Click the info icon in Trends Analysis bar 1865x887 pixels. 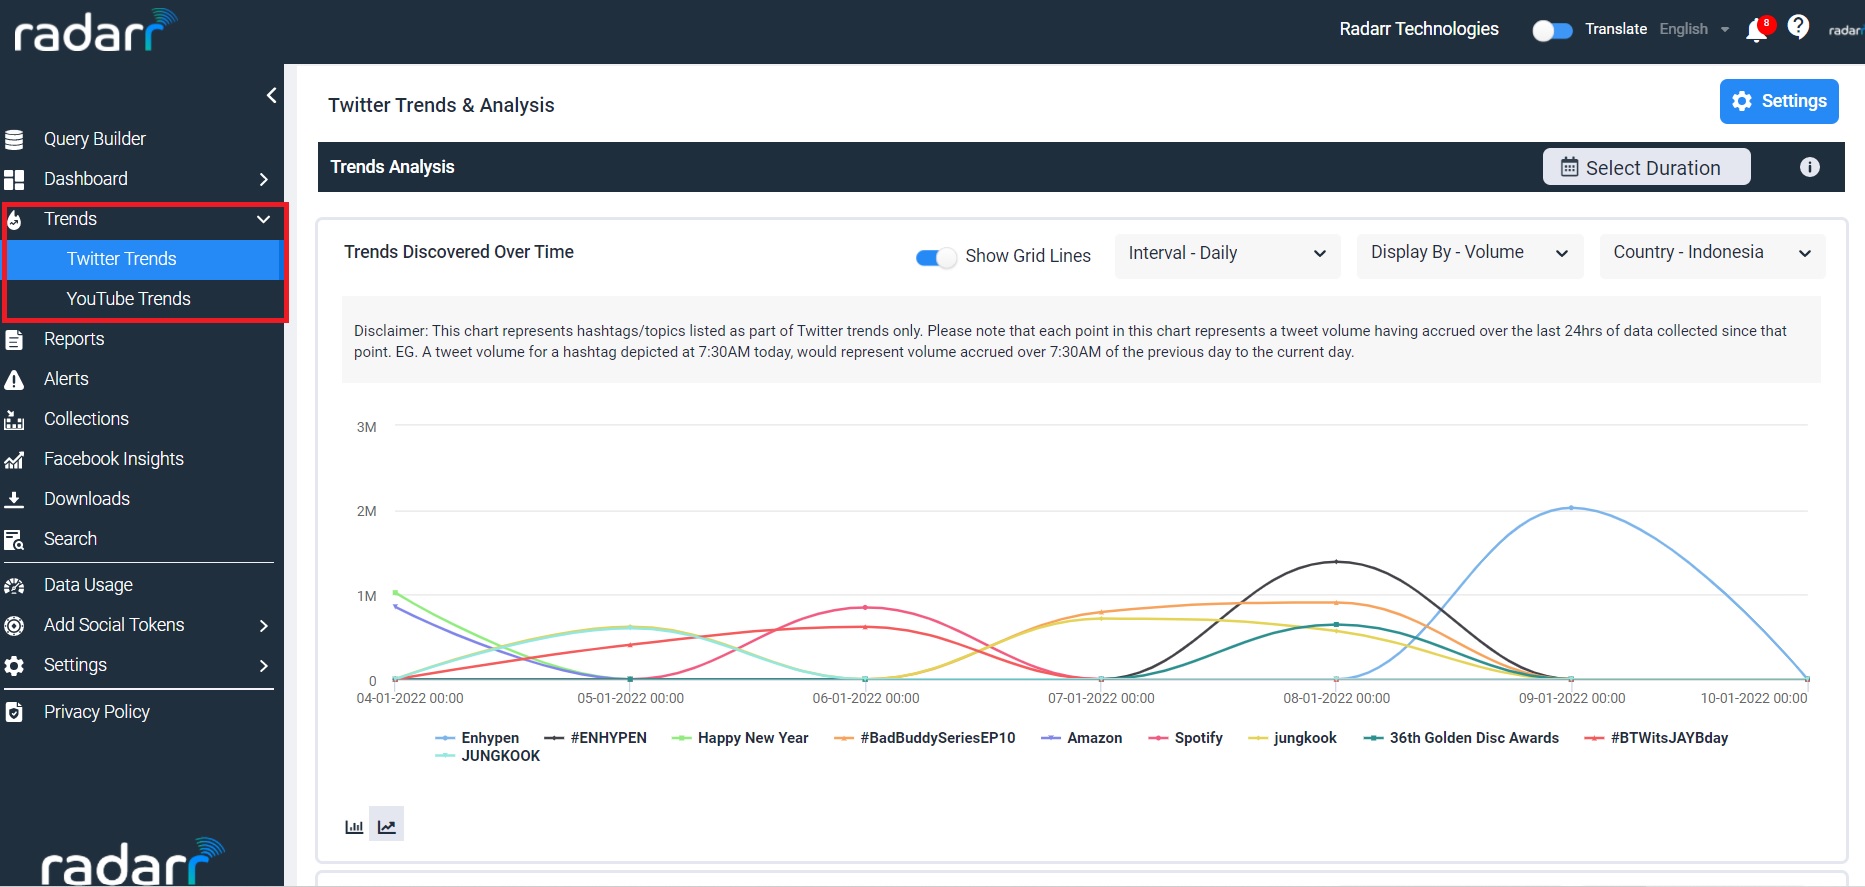tap(1810, 167)
